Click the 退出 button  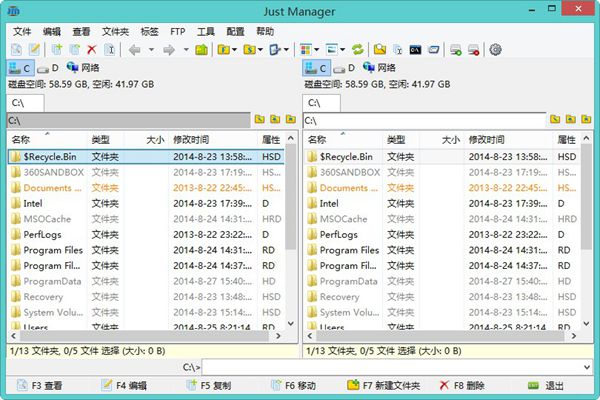(546, 385)
